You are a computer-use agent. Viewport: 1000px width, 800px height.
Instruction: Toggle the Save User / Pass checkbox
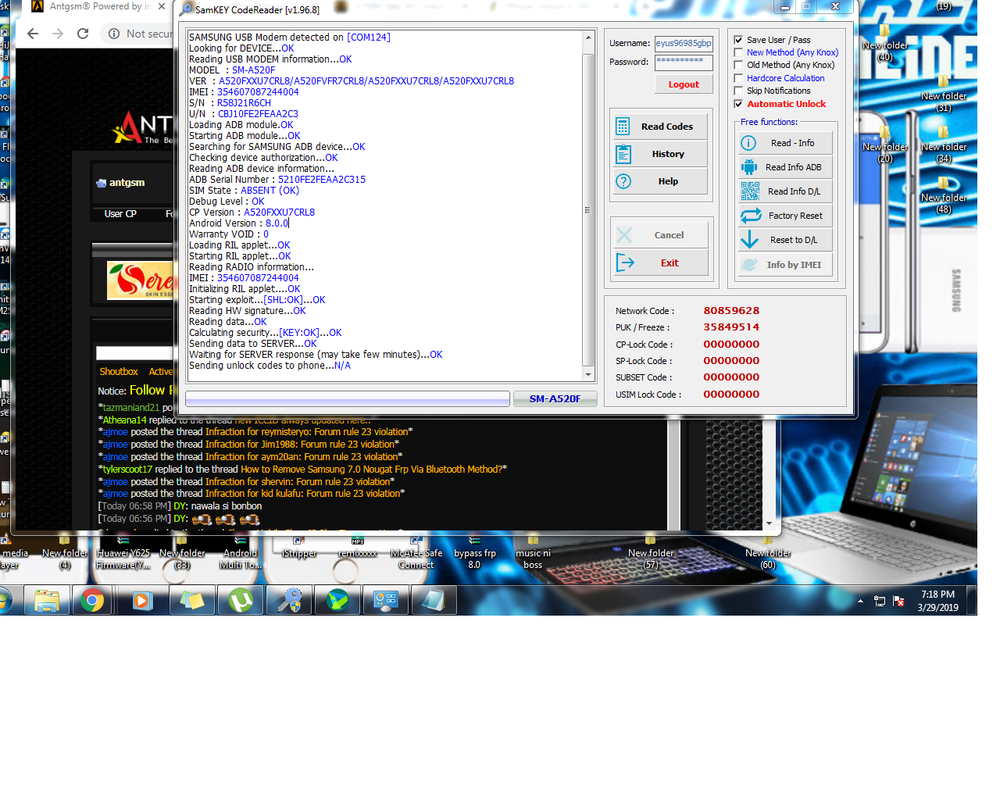point(739,40)
